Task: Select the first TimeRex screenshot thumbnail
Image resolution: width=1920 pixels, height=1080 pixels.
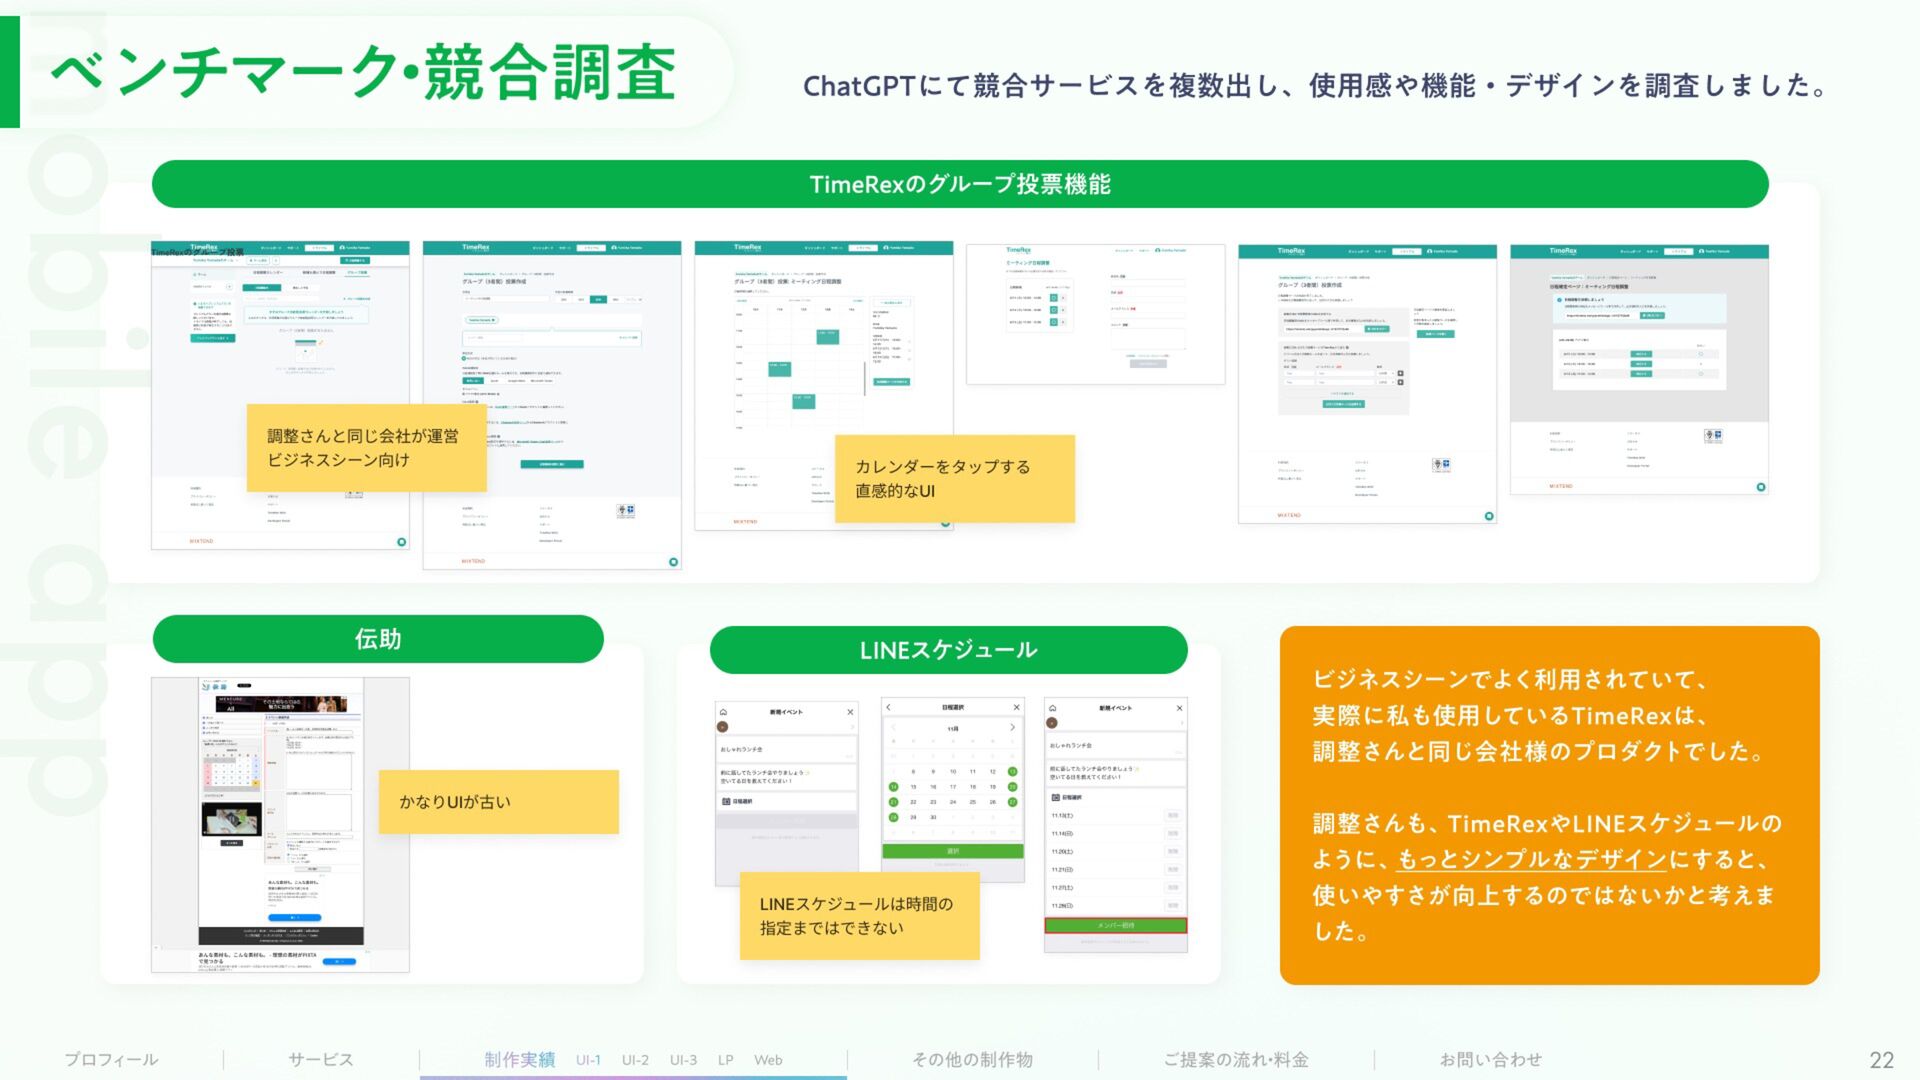Action: [280, 395]
